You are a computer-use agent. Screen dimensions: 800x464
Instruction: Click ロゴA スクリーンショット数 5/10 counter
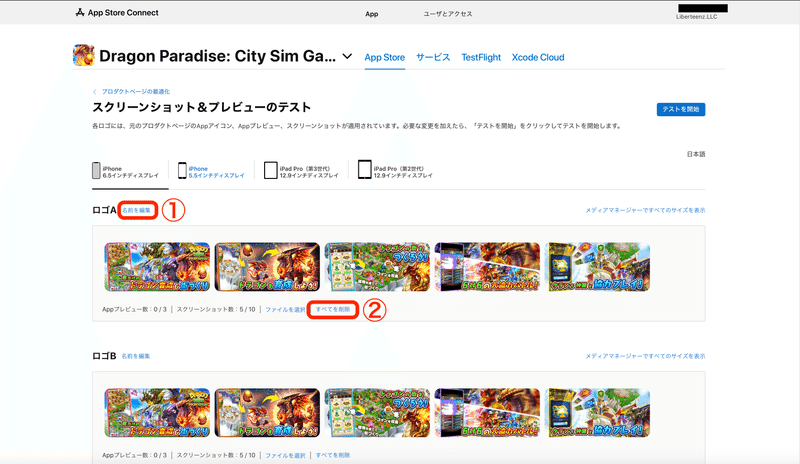pos(216,310)
